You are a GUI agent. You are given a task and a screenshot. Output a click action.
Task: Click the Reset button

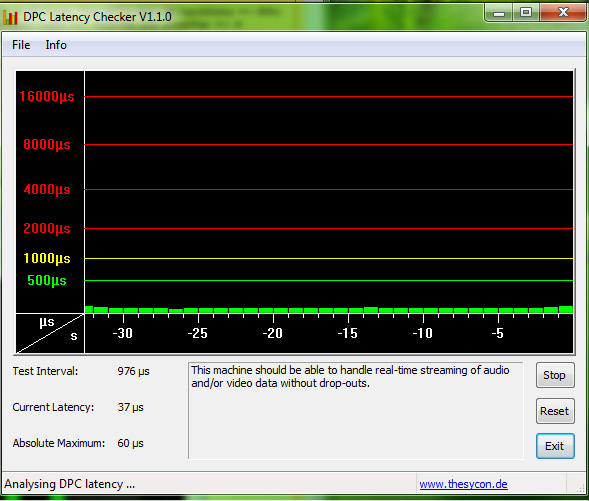[x=555, y=411]
